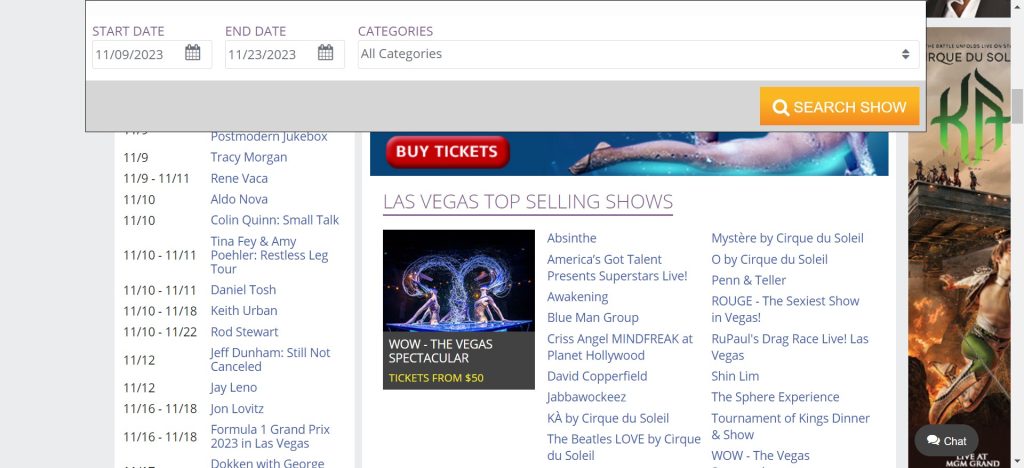Expand the All Categories dropdown

(x=638, y=54)
